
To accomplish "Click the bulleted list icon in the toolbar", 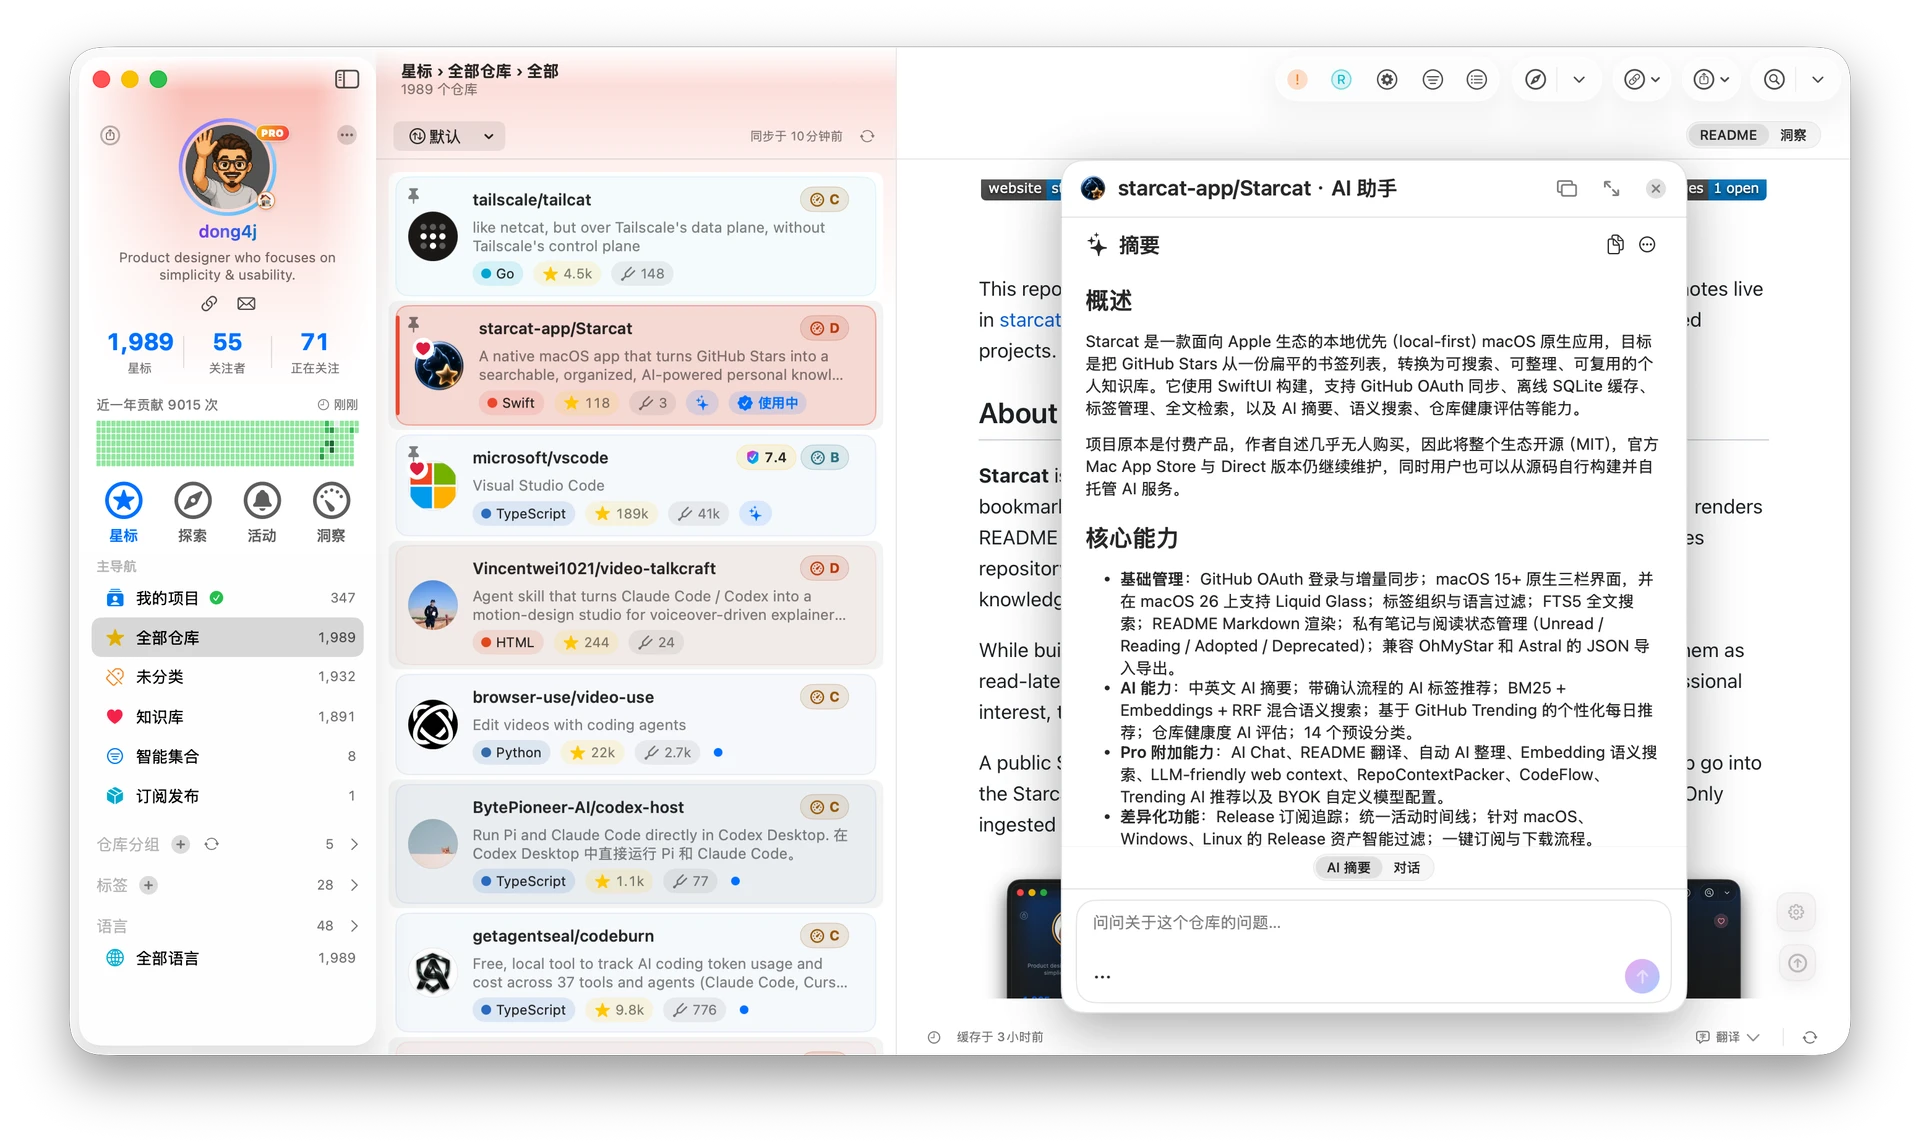I will click(1477, 80).
